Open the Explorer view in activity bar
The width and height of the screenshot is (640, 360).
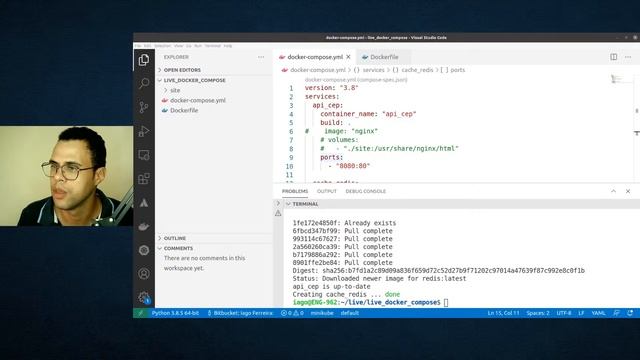(144, 60)
